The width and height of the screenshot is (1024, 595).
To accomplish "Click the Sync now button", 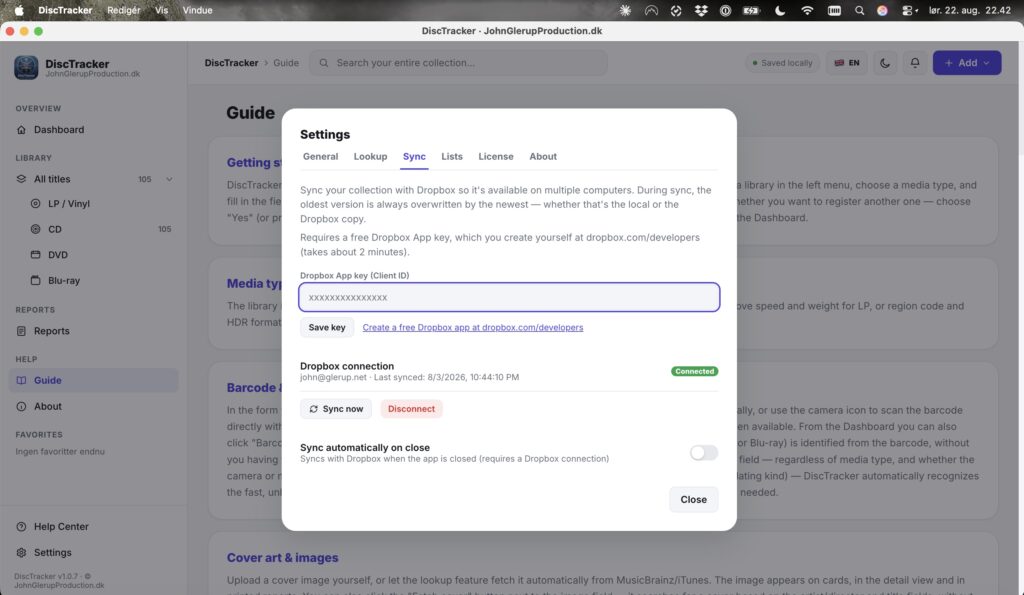I will coord(336,409).
